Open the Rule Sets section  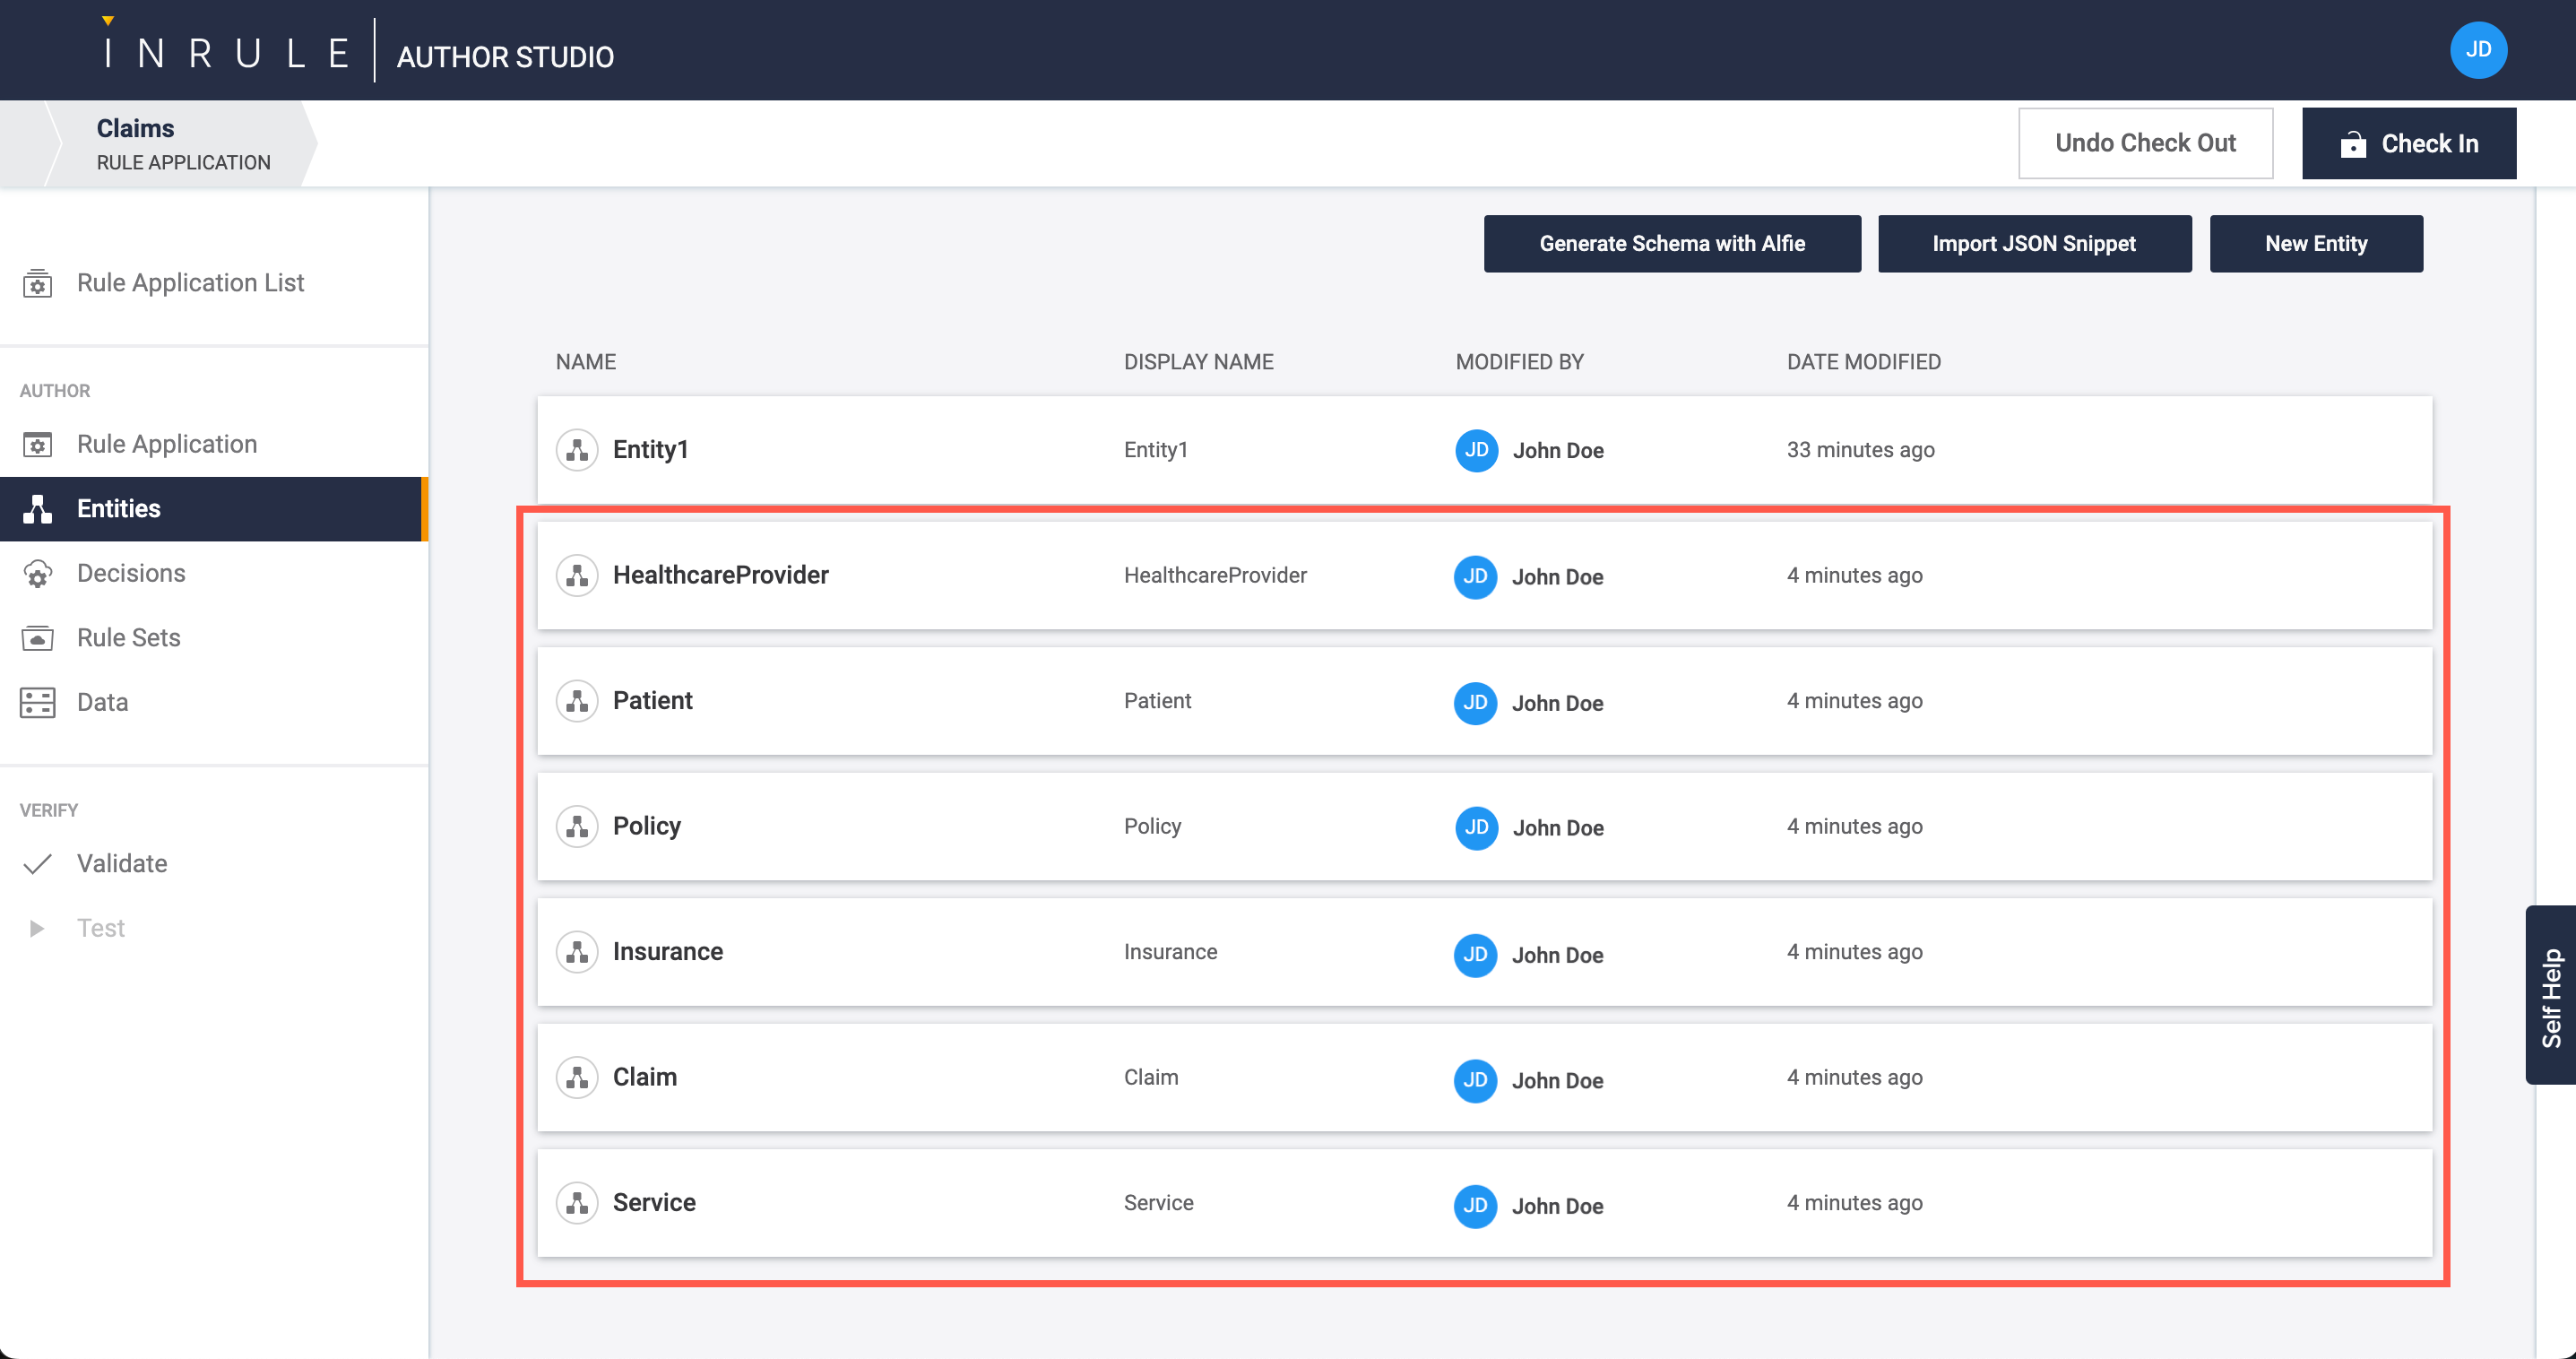[x=129, y=638]
